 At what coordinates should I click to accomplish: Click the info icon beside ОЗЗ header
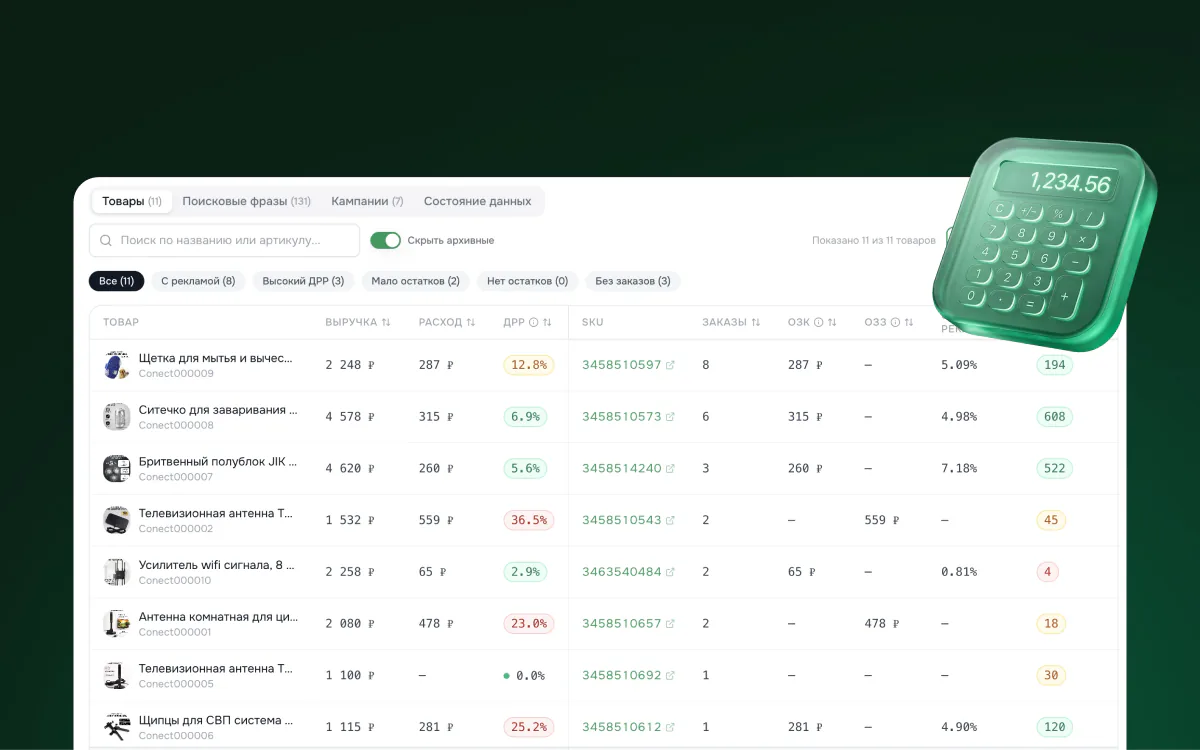[x=895, y=322]
